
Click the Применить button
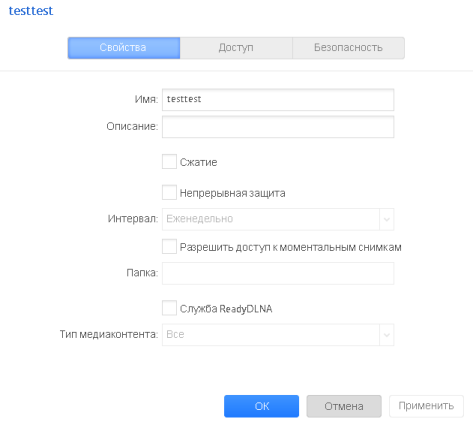(x=426, y=406)
